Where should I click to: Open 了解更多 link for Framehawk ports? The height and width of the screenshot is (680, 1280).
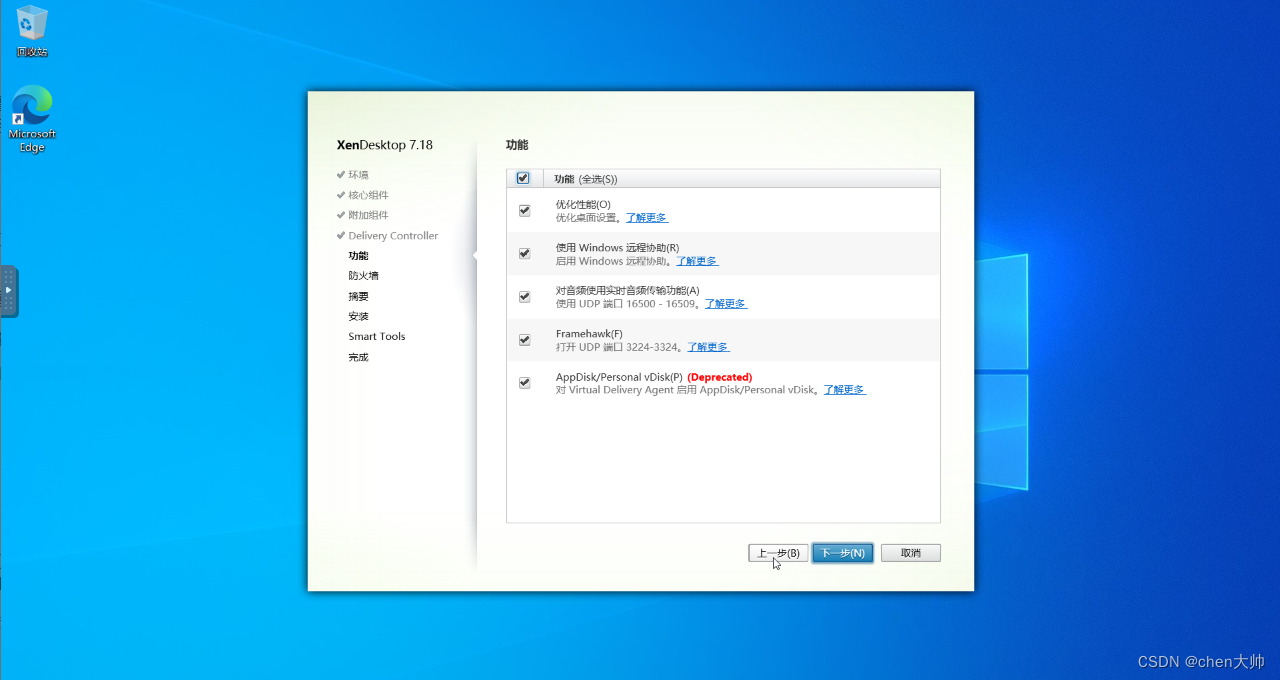coord(708,346)
